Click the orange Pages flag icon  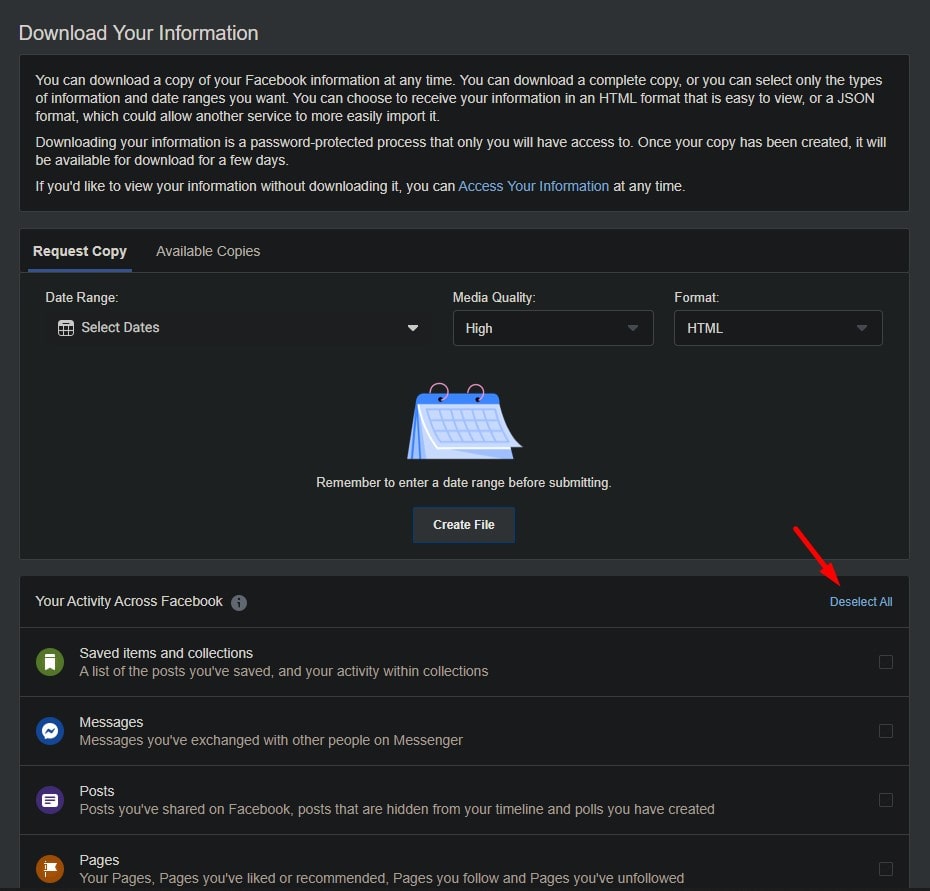pyautogui.click(x=50, y=868)
